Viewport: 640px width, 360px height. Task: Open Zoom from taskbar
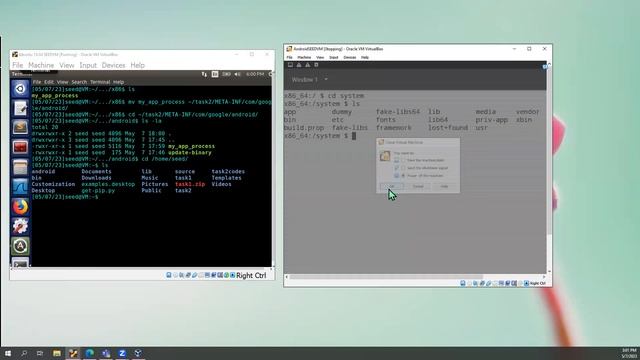pos(122,353)
